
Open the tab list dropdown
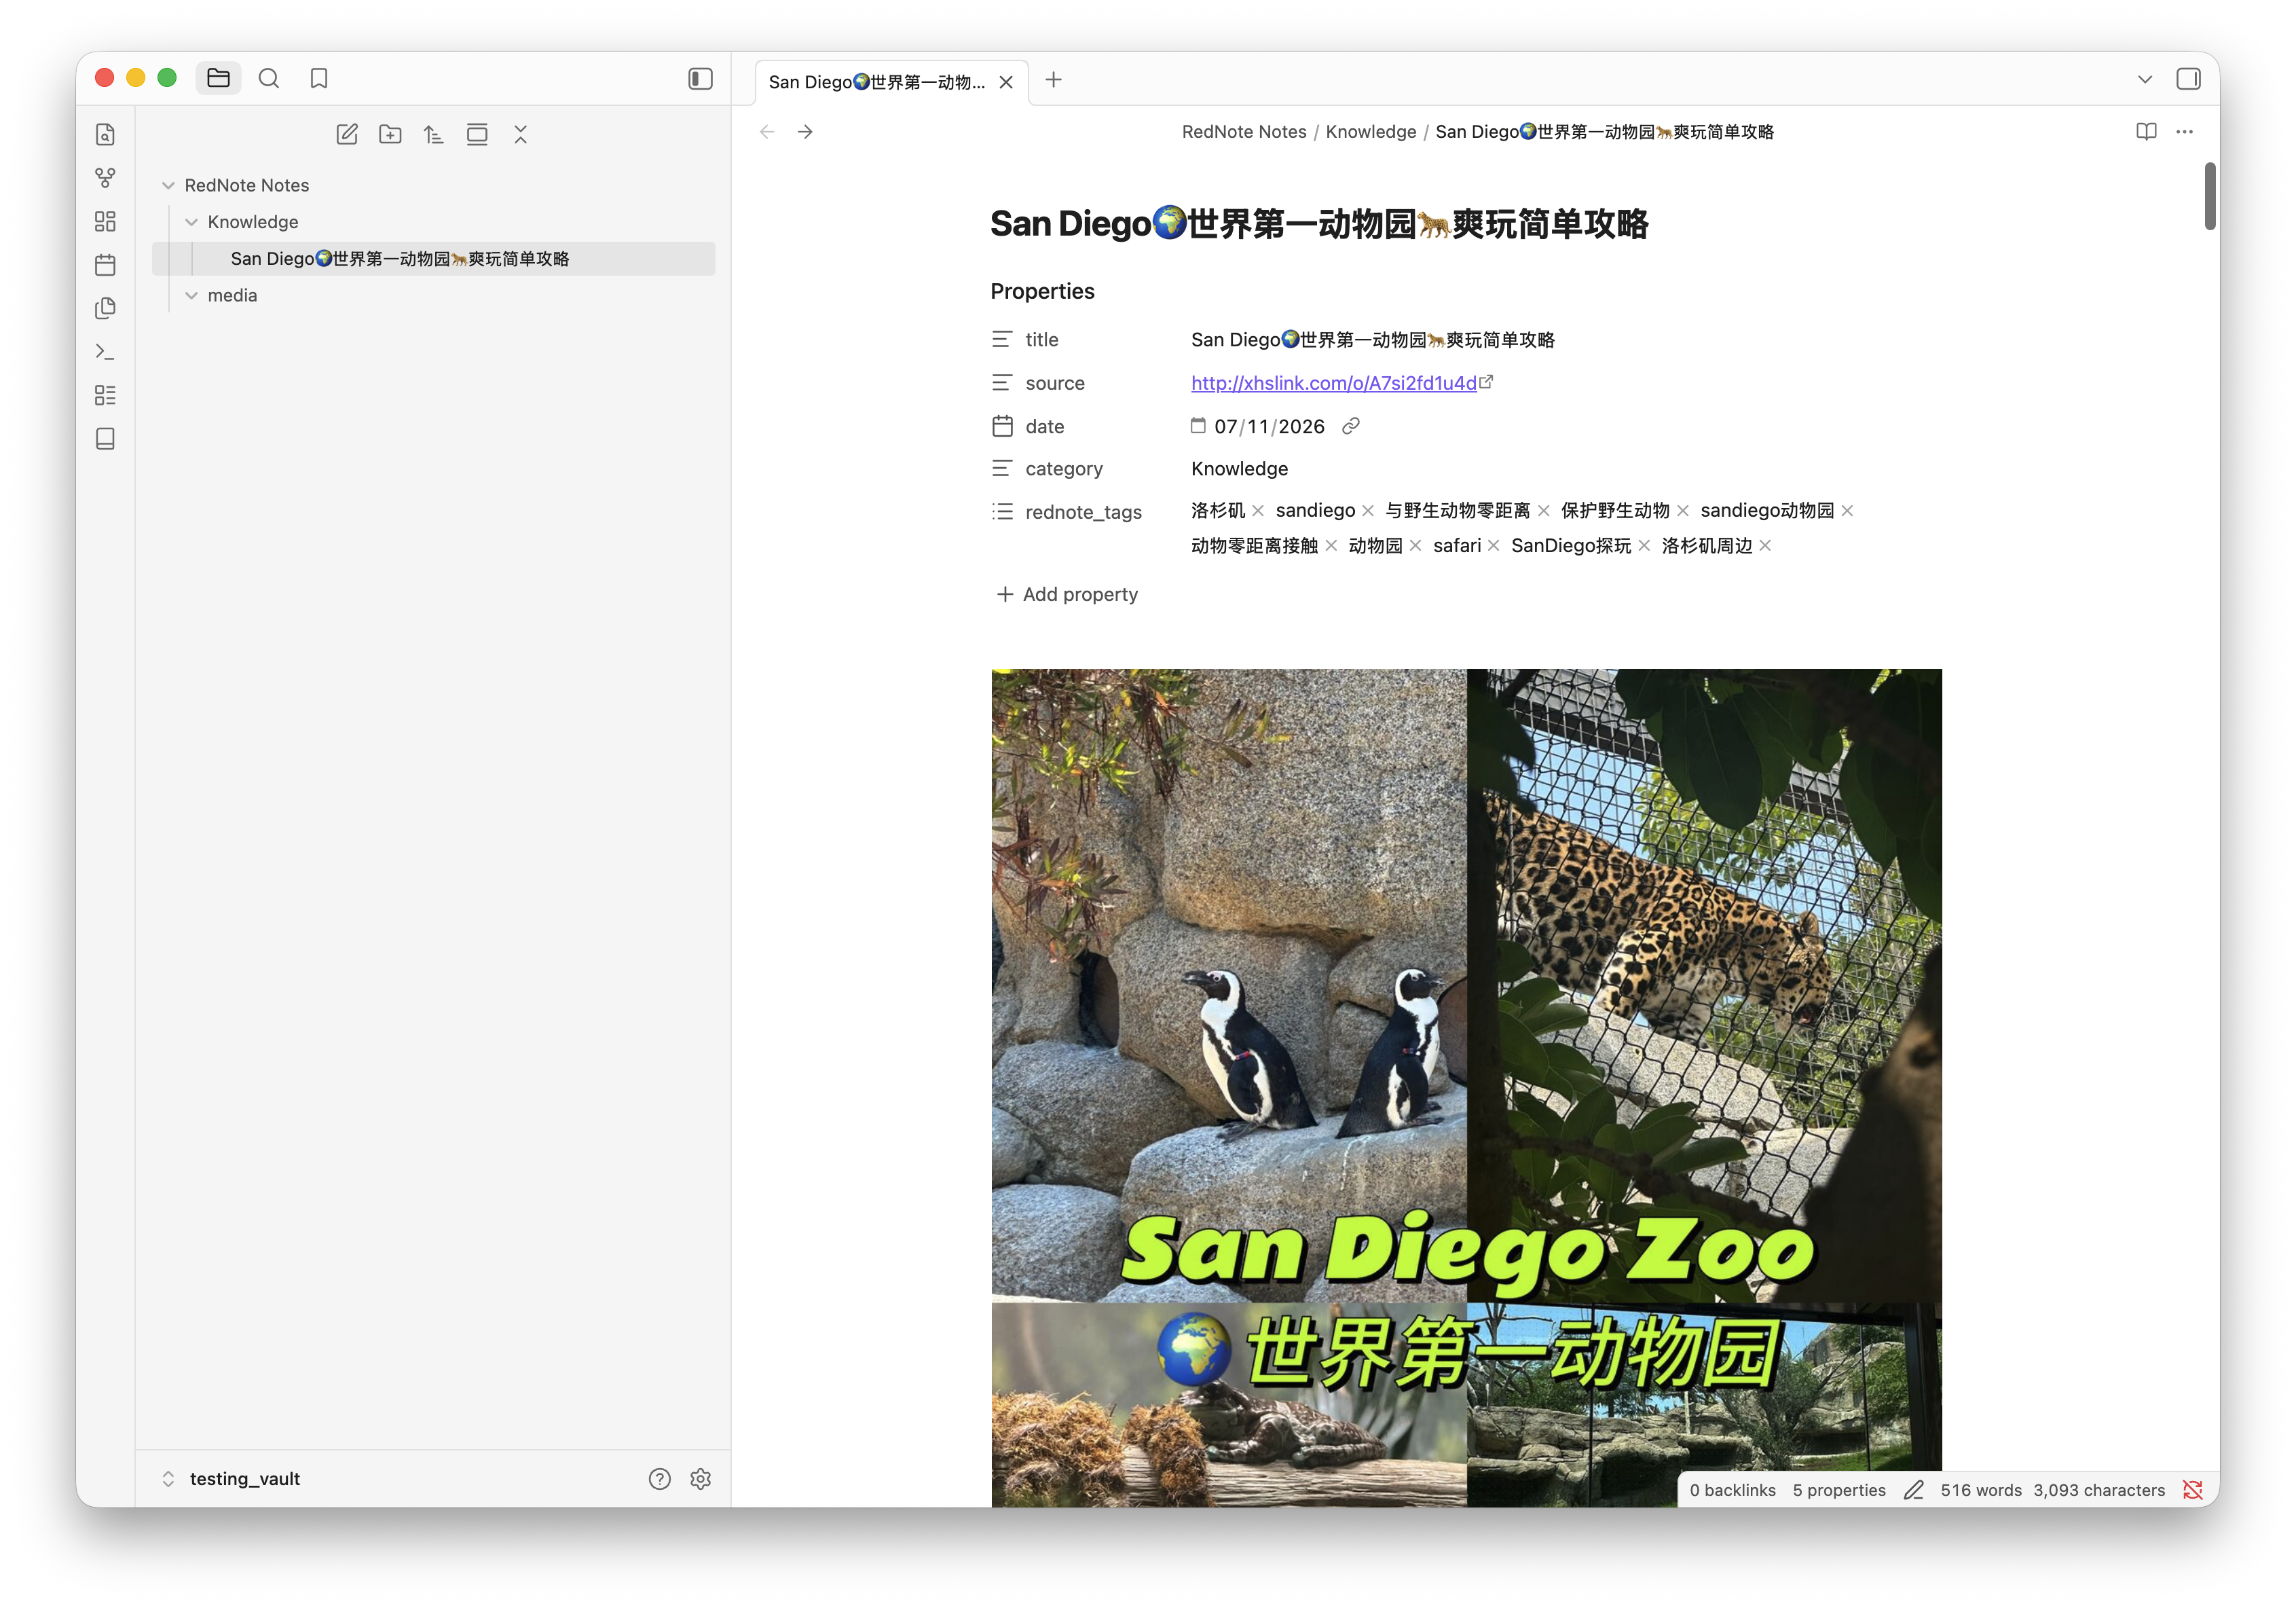tap(2144, 79)
